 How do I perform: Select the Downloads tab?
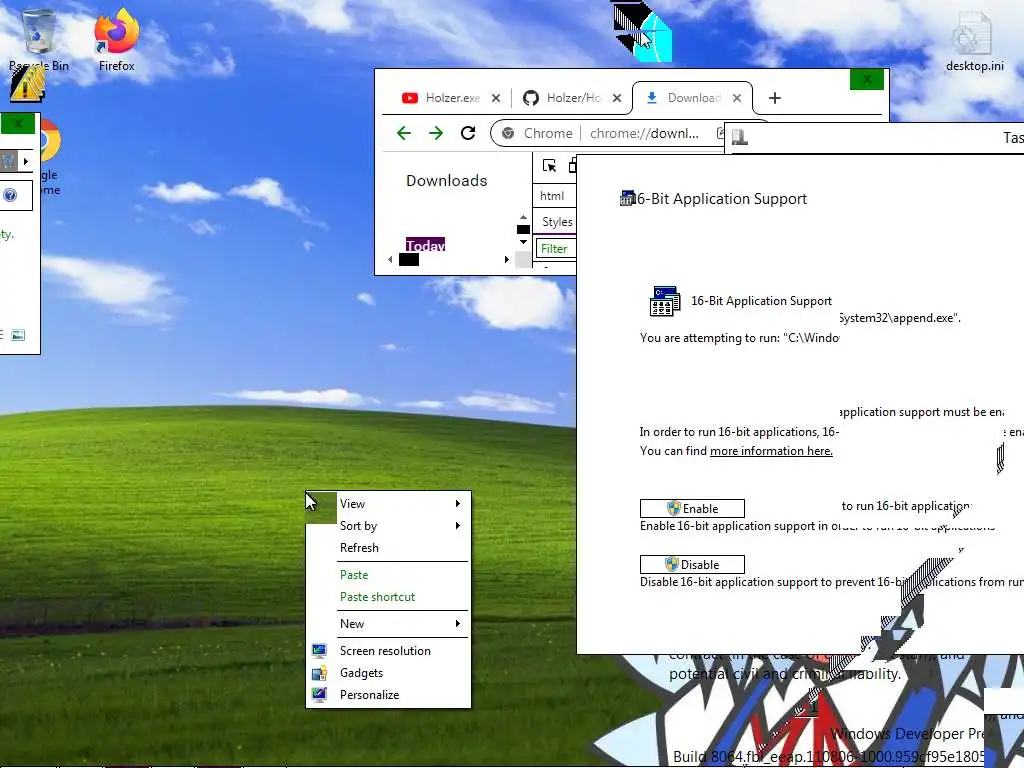click(x=694, y=98)
